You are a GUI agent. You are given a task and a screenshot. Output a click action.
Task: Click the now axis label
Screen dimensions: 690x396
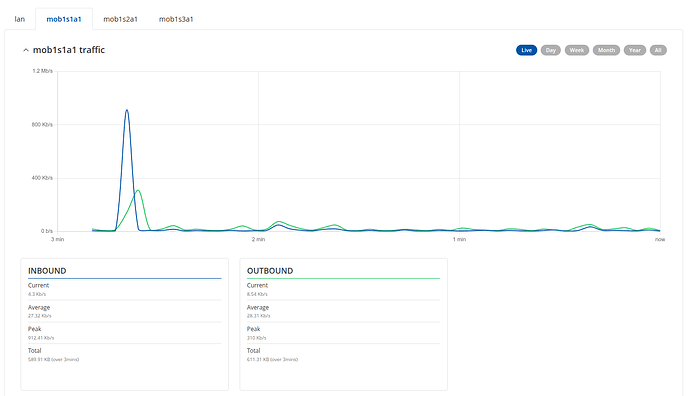[660, 239]
